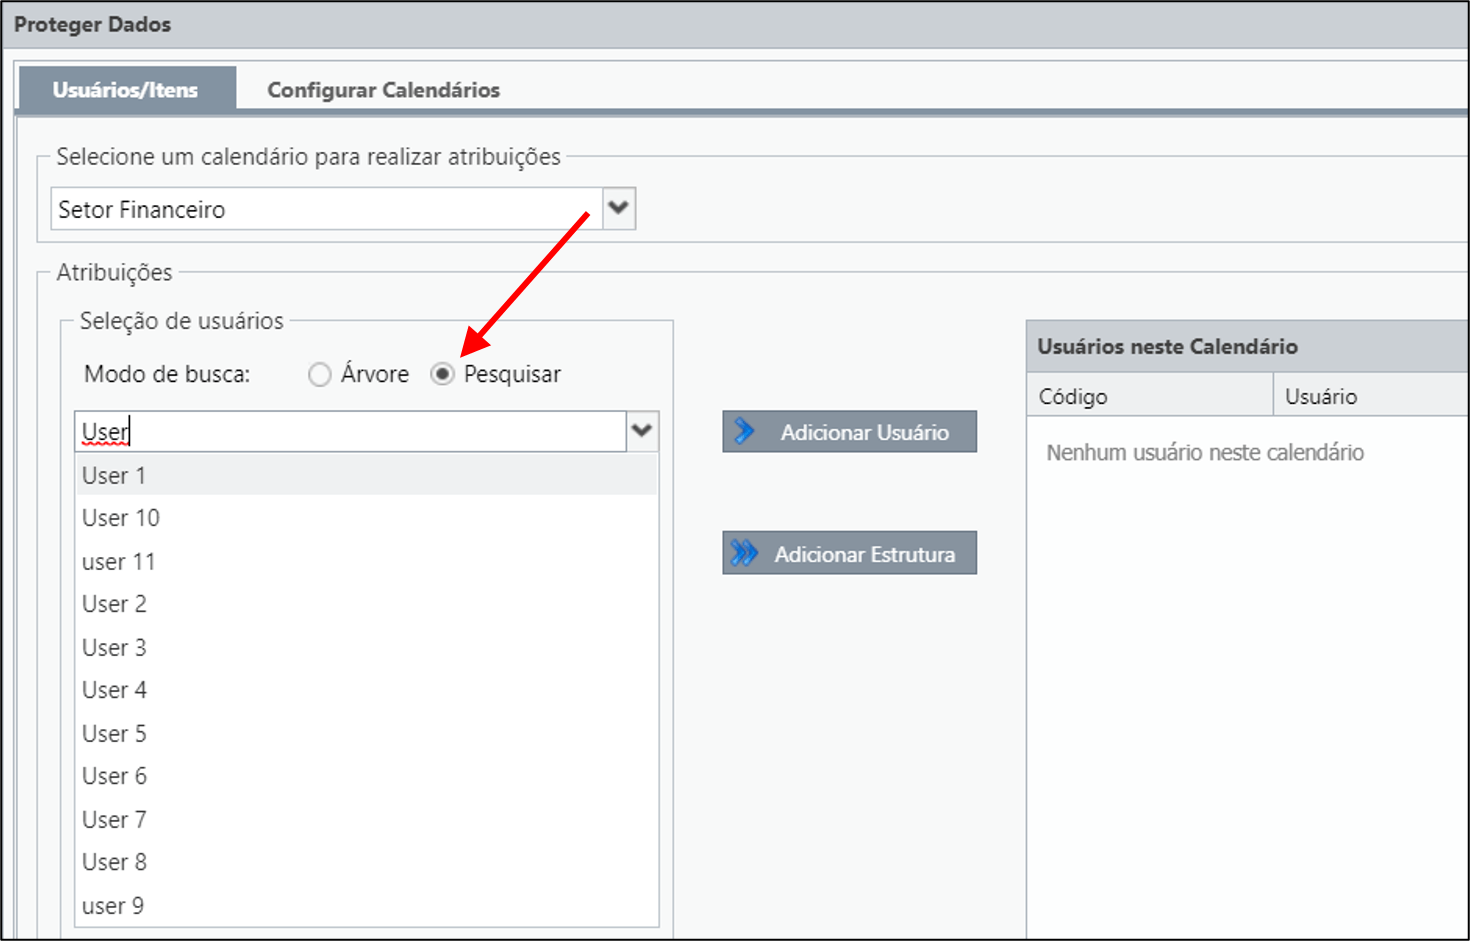Switch to Configurar Calendários tab

(384, 90)
